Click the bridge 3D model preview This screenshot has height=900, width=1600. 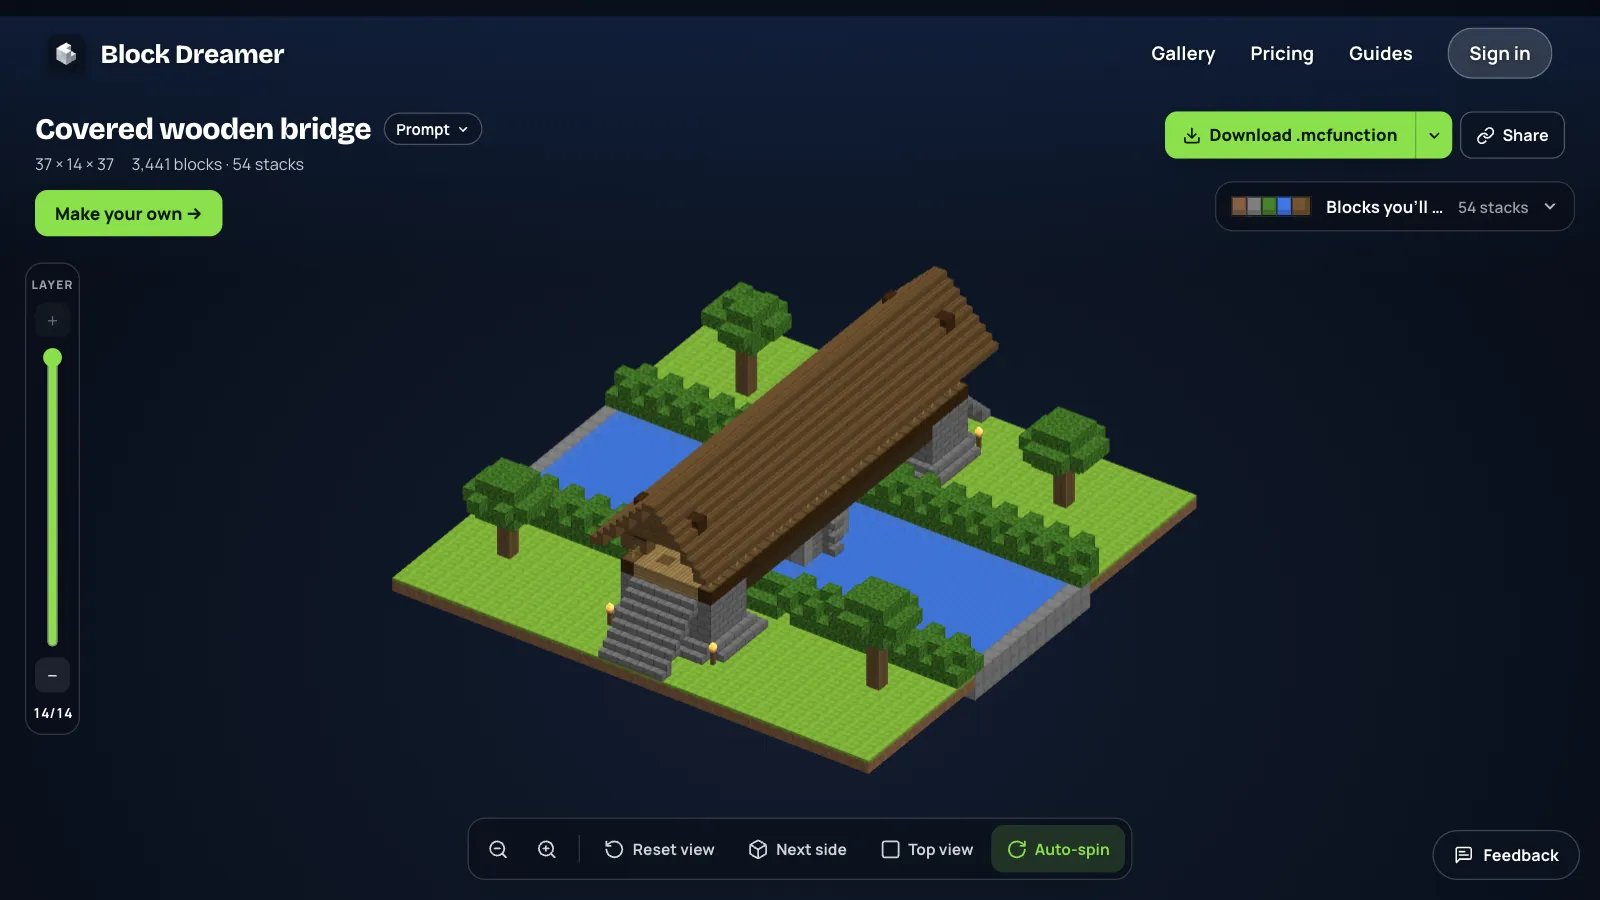click(795, 520)
